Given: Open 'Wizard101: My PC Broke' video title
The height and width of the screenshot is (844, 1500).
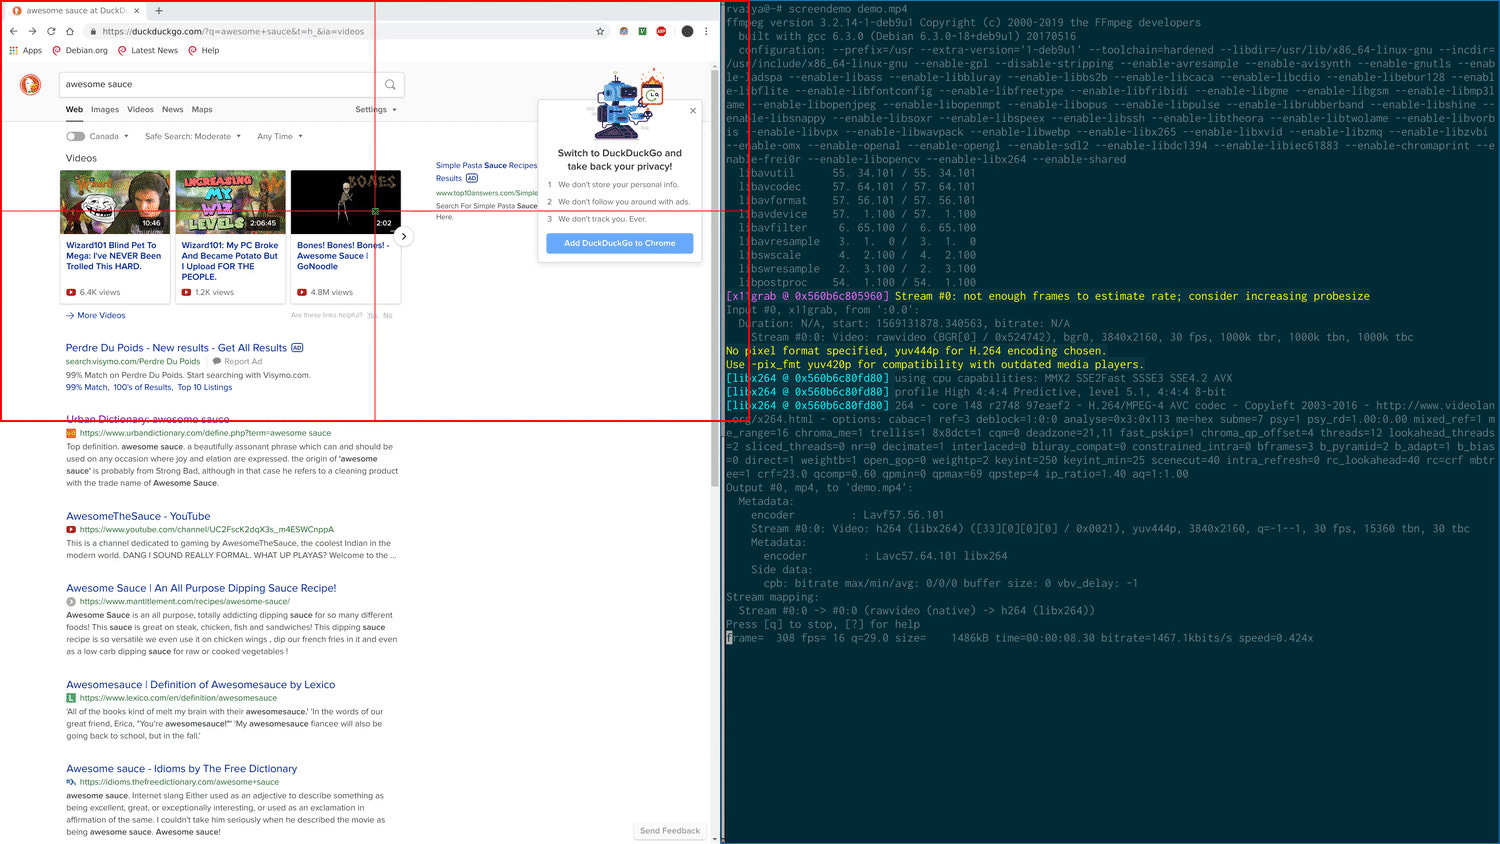Looking at the screenshot, I should point(230,261).
